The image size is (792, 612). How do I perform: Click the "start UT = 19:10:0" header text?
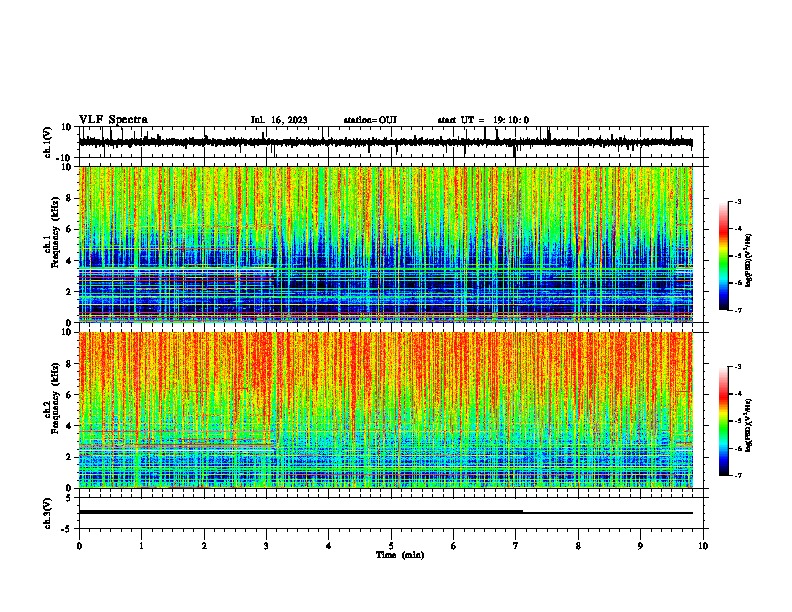[483, 120]
